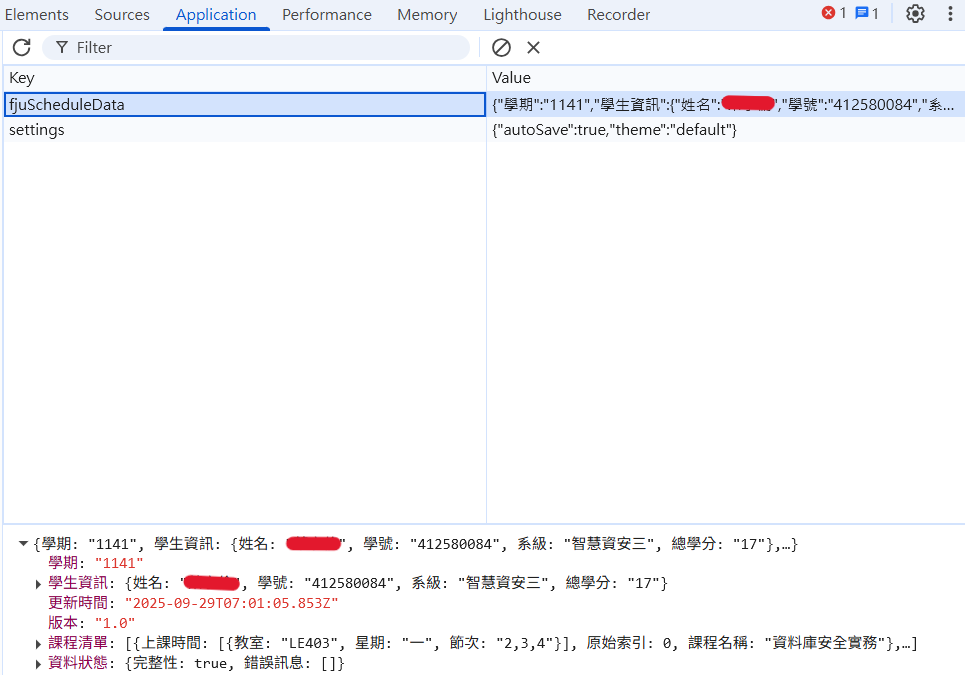Click the refresh storage icon
Screen dimensions: 965x675
[x=22, y=47]
